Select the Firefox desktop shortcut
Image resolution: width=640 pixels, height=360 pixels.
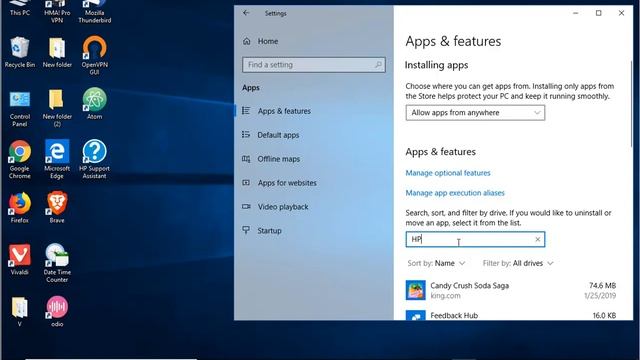tap(20, 207)
